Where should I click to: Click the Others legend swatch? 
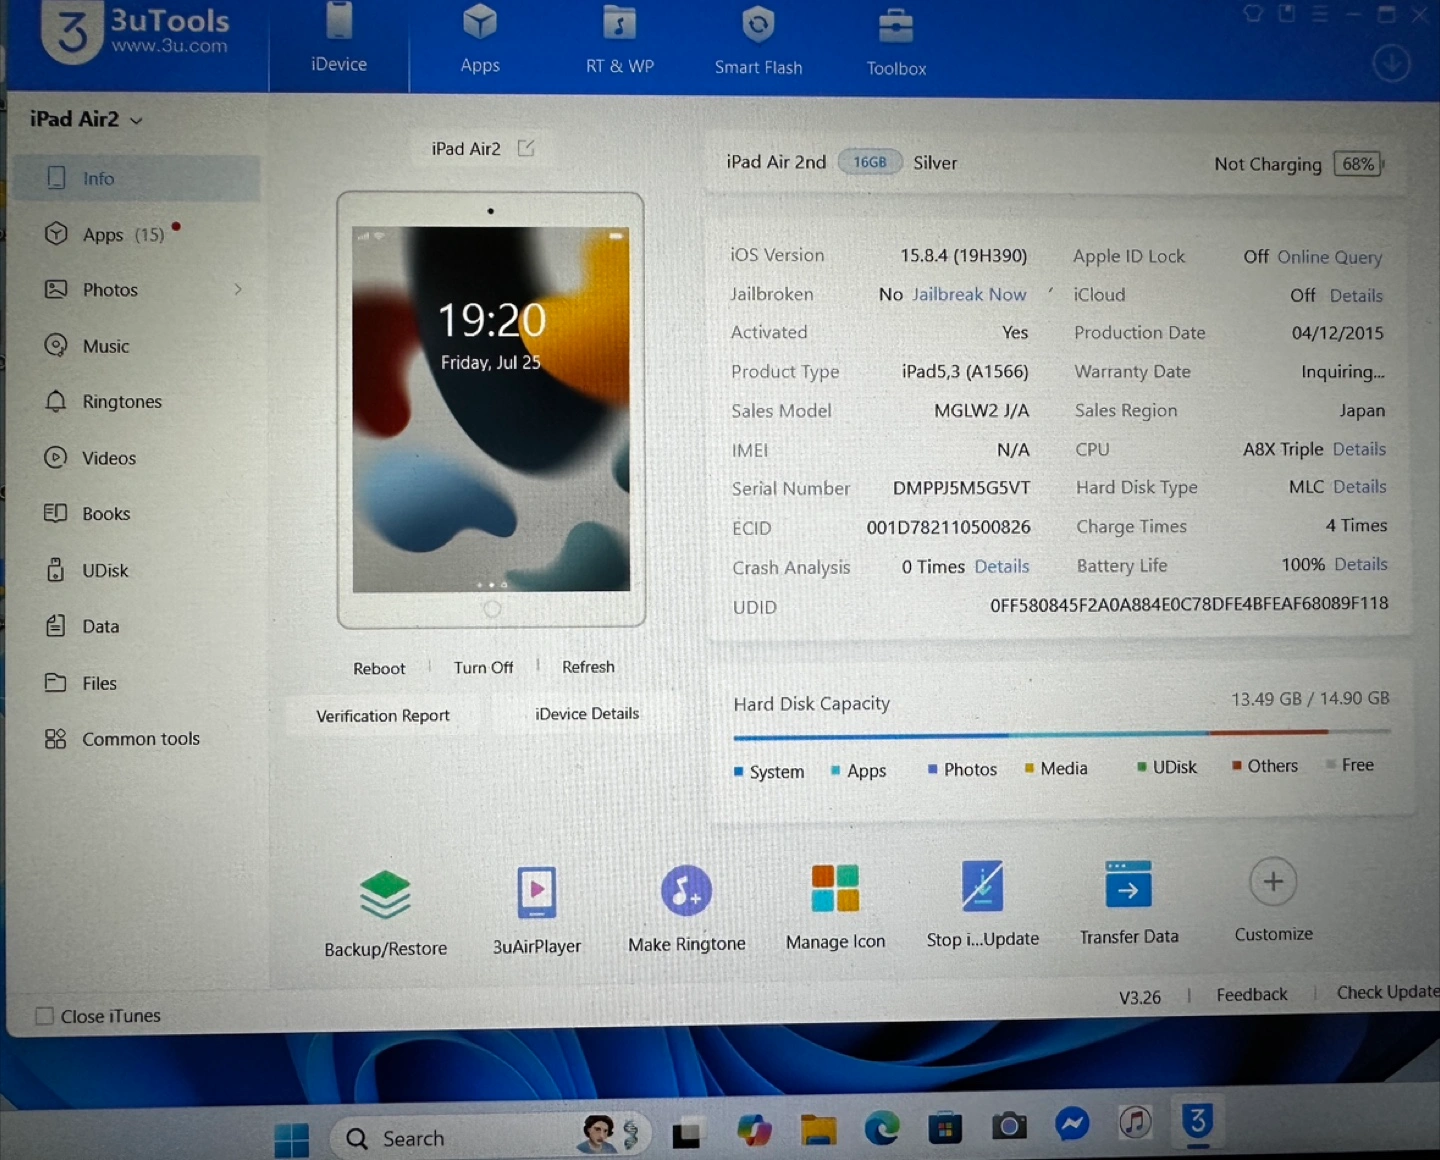click(x=1237, y=766)
